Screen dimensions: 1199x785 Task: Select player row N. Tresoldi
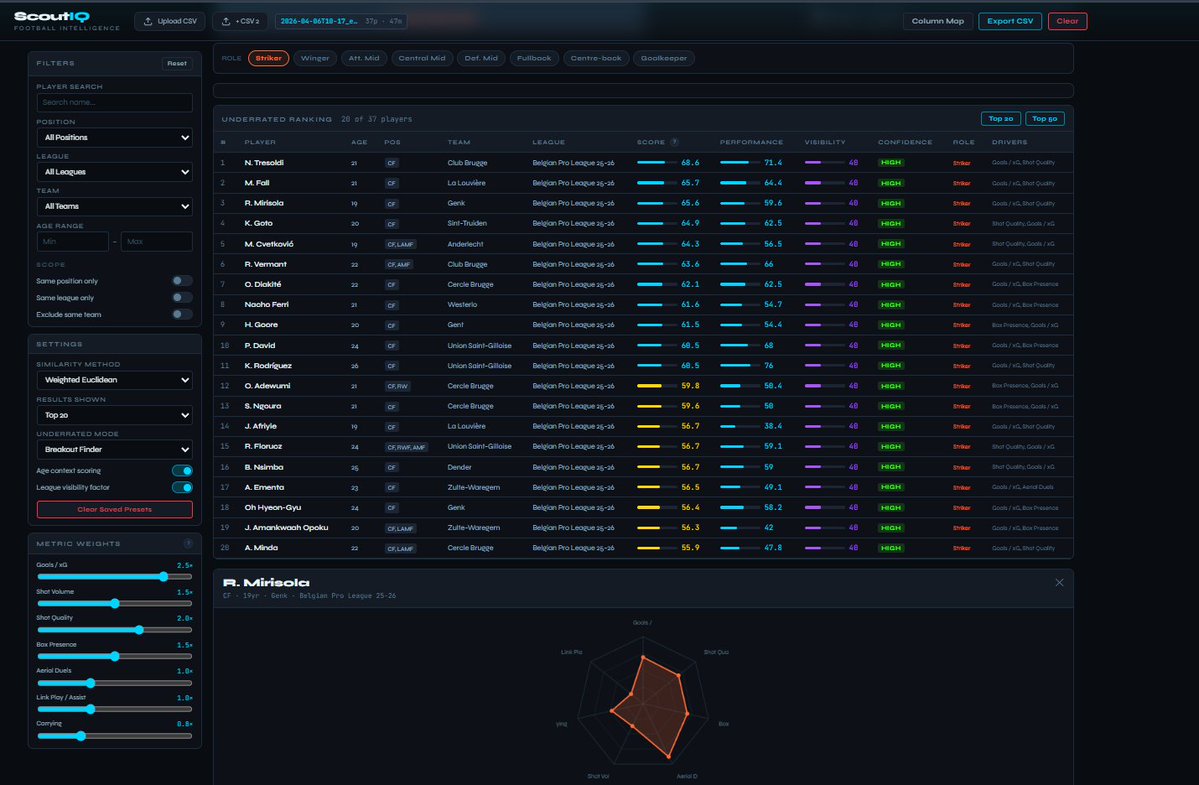pyautogui.click(x=643, y=163)
